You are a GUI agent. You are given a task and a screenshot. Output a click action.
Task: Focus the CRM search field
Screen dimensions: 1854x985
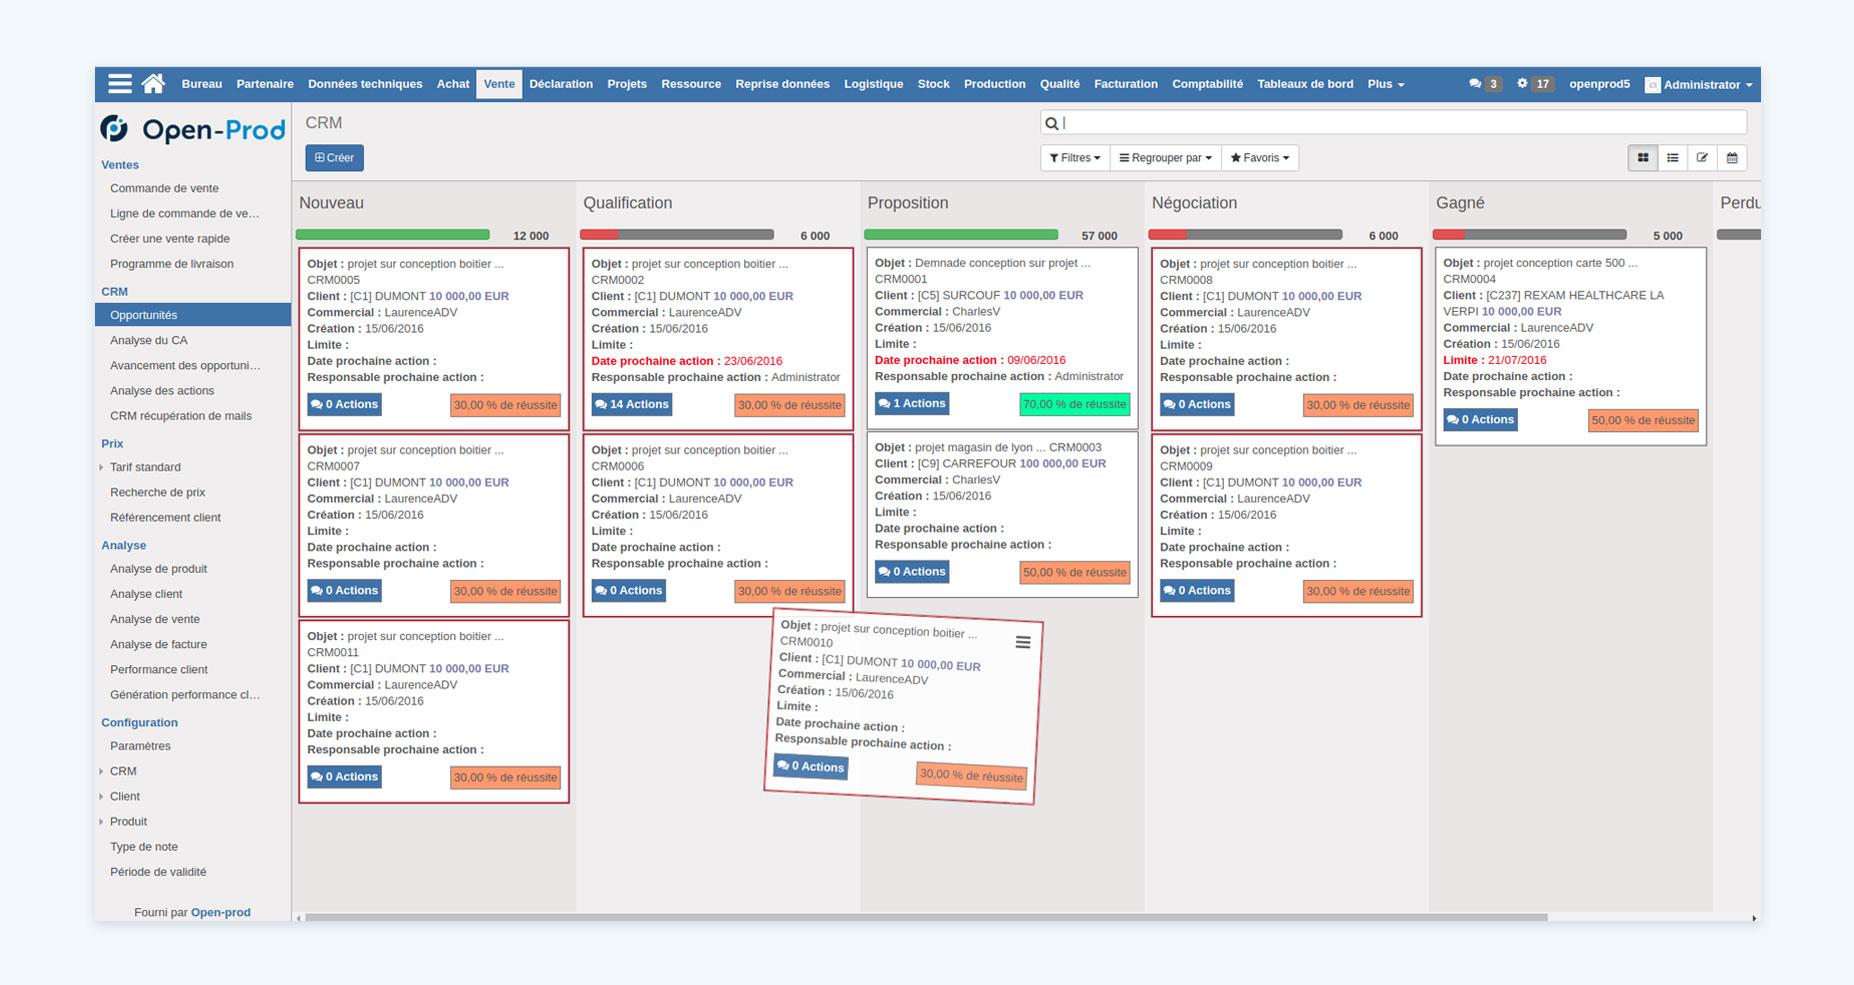click(1400, 123)
